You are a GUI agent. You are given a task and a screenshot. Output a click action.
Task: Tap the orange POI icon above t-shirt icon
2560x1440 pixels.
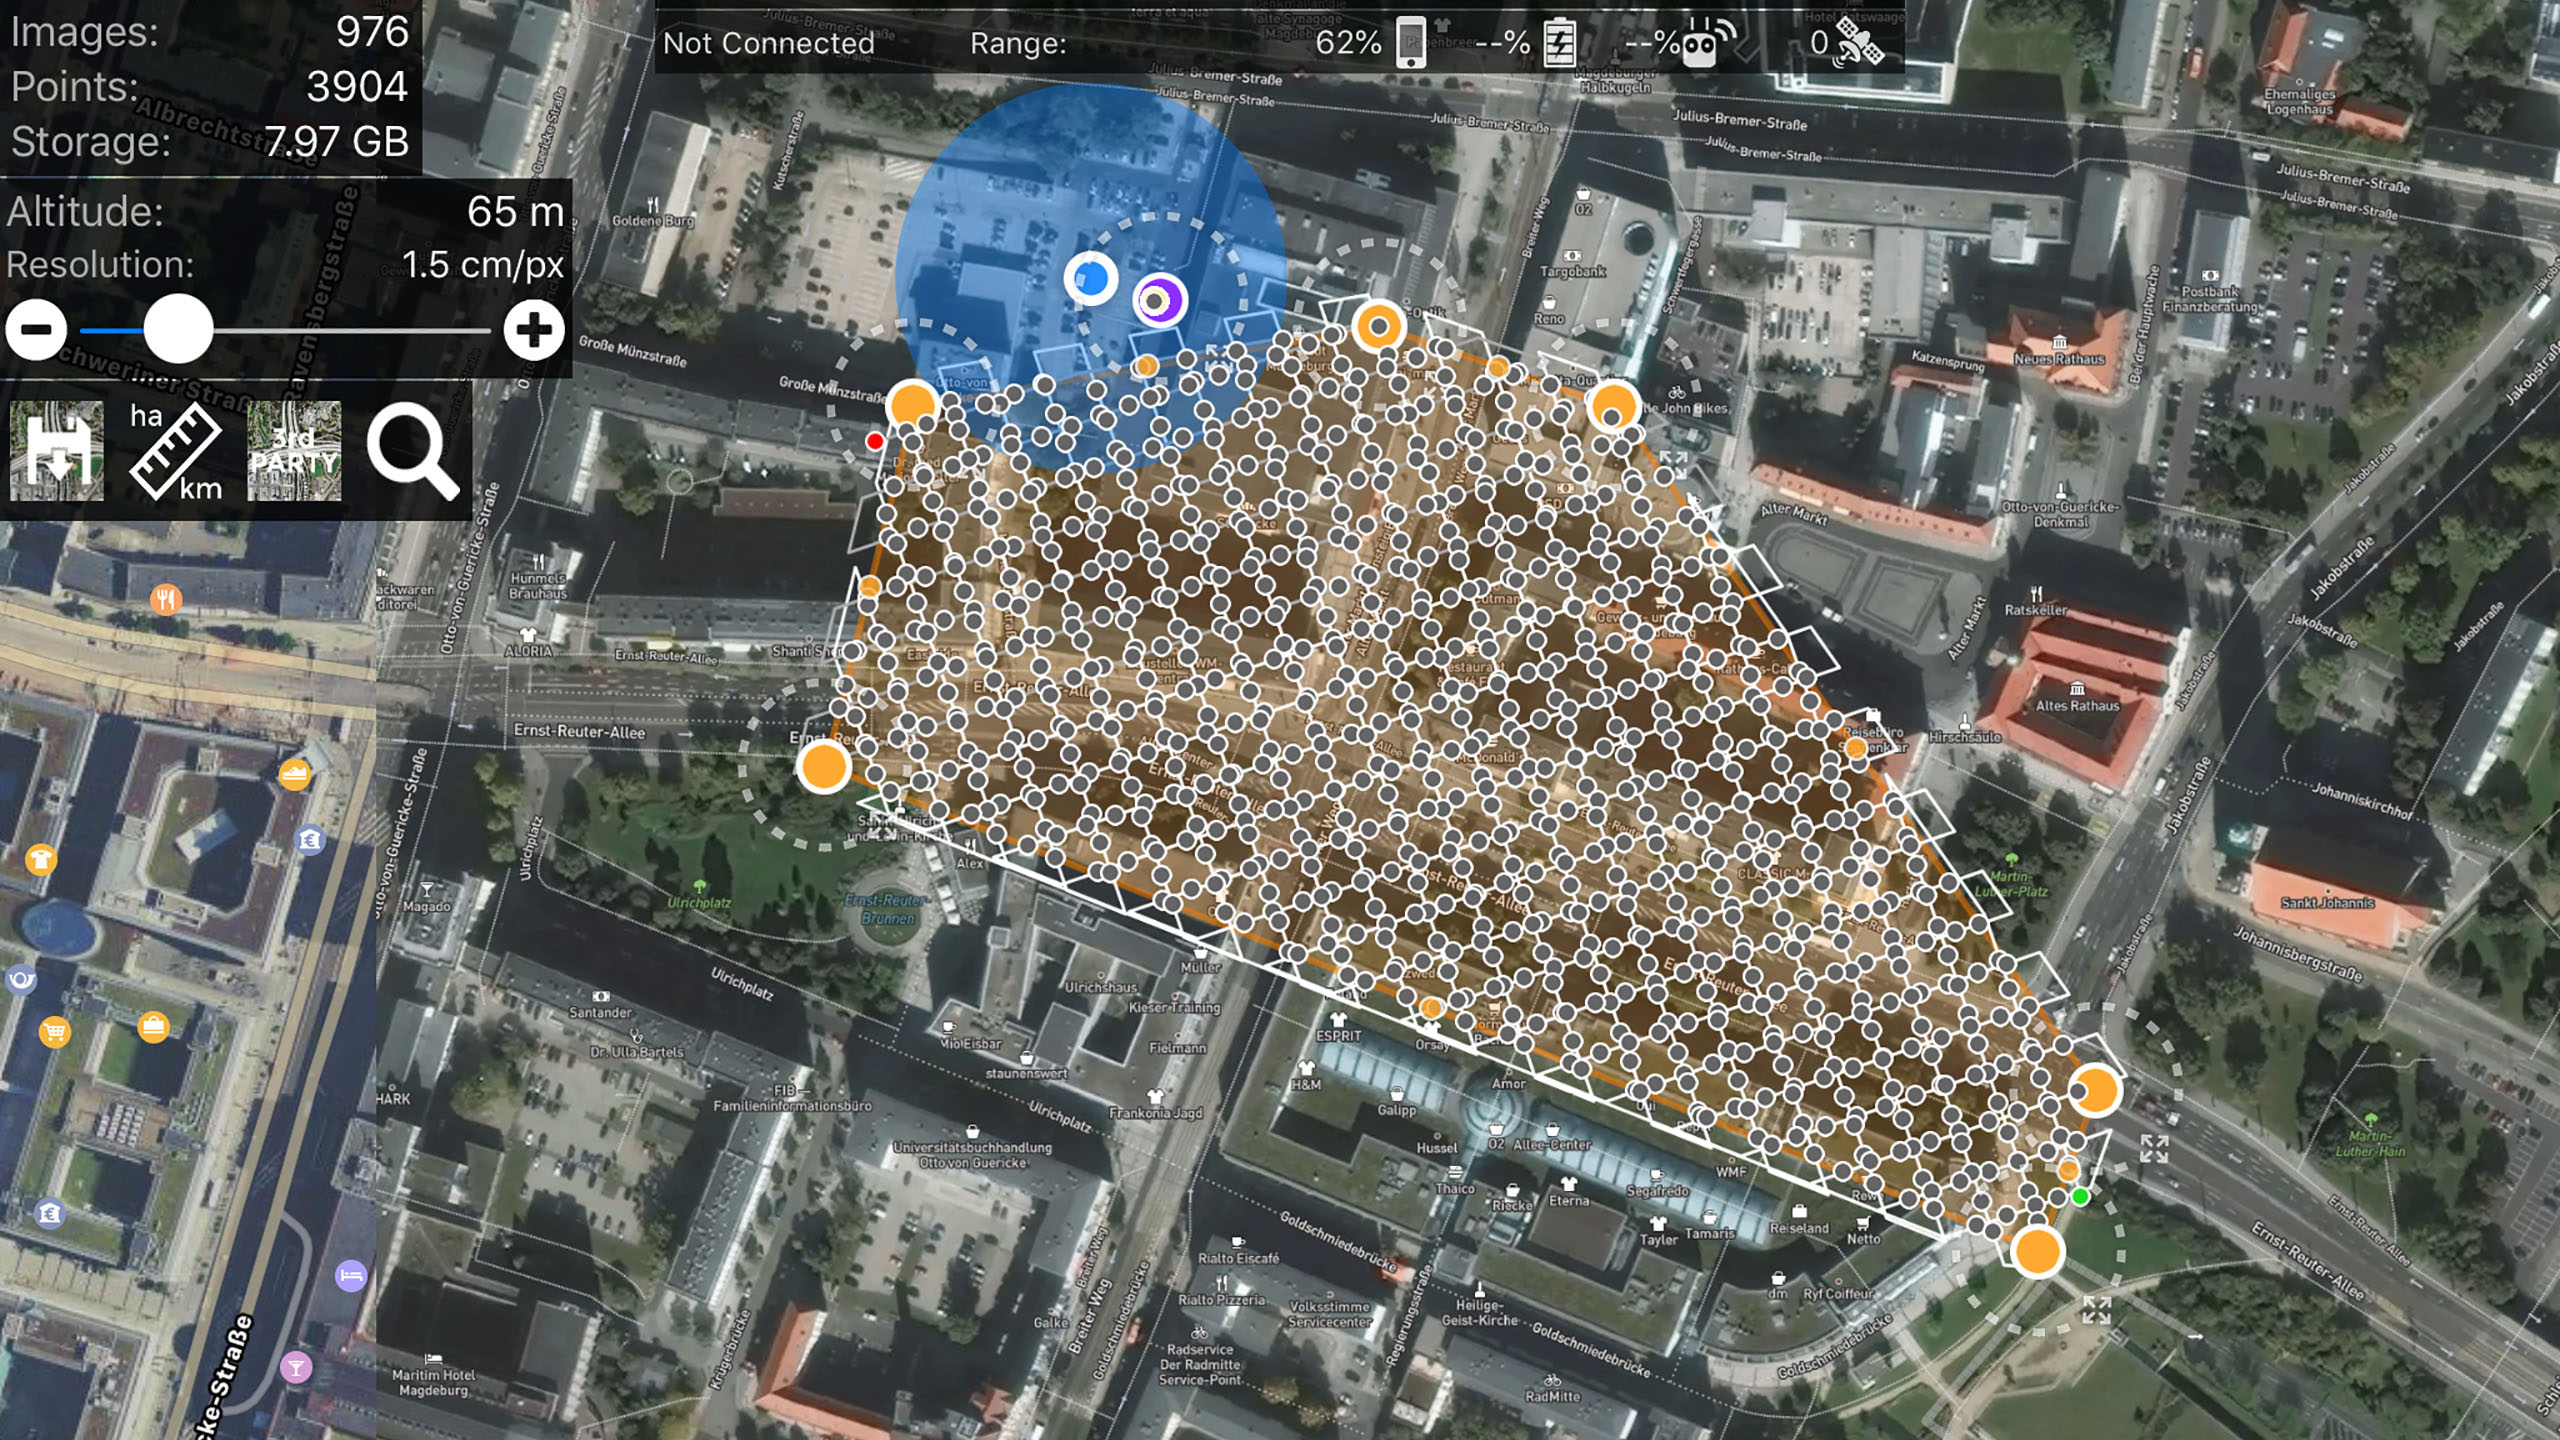pos(294,774)
